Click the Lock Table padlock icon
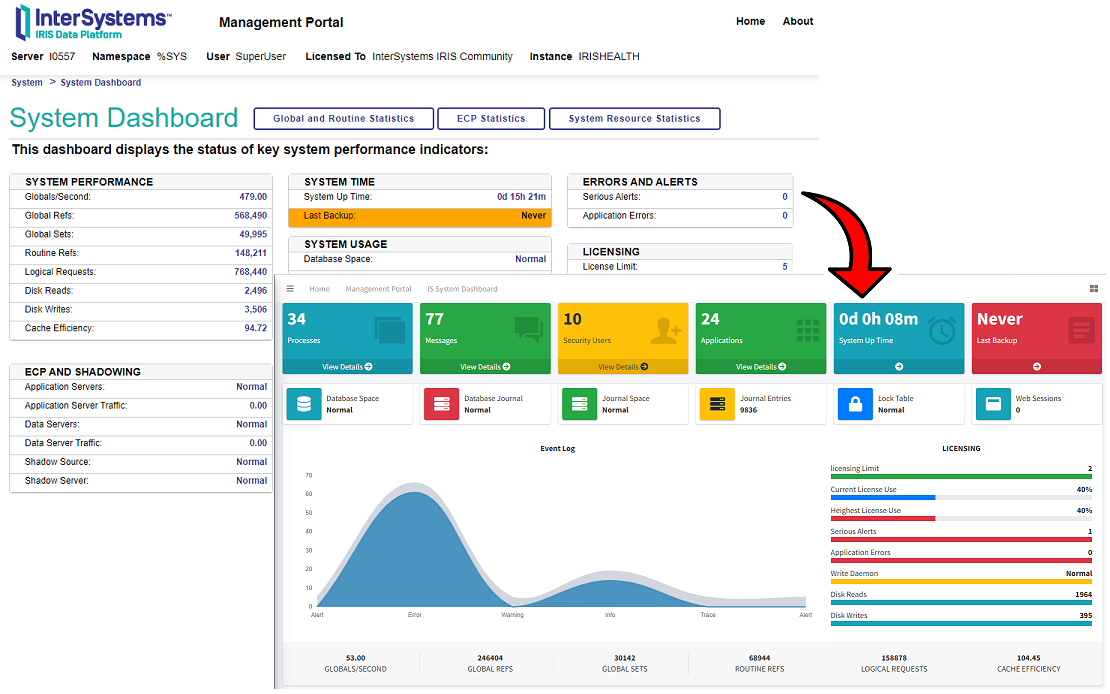 [855, 404]
